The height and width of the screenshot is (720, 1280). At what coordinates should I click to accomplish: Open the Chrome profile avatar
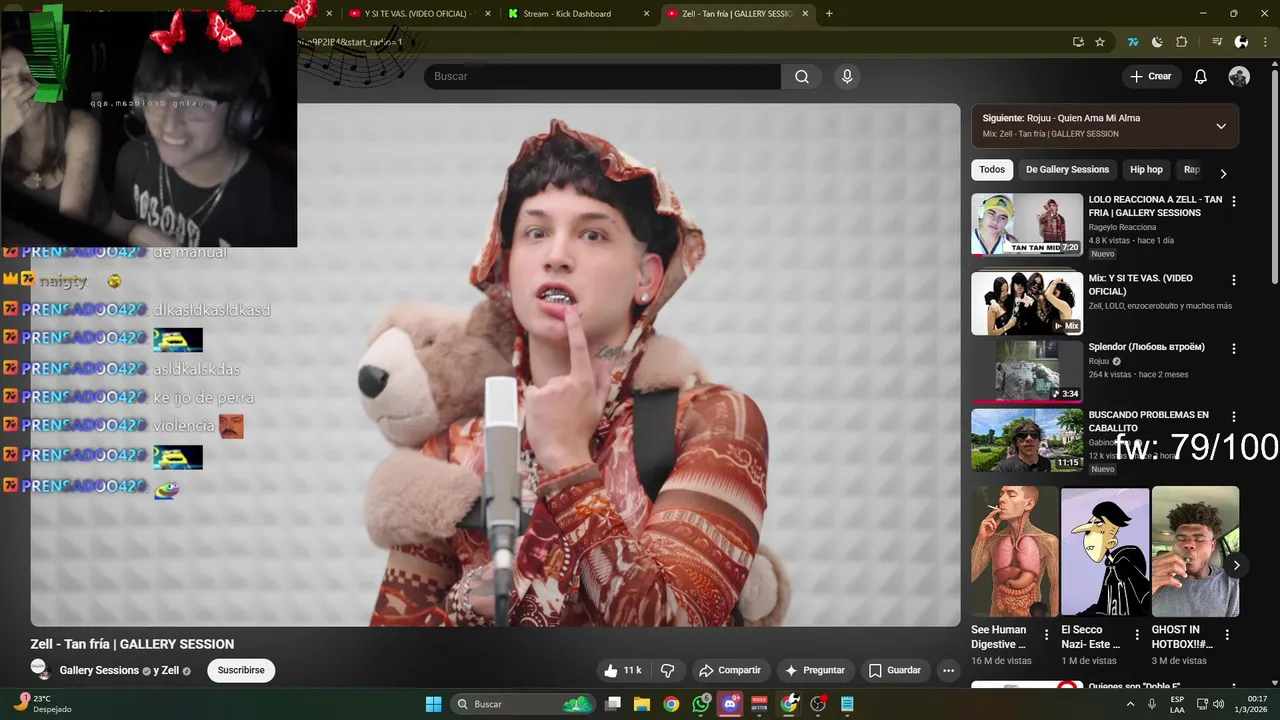(1241, 42)
